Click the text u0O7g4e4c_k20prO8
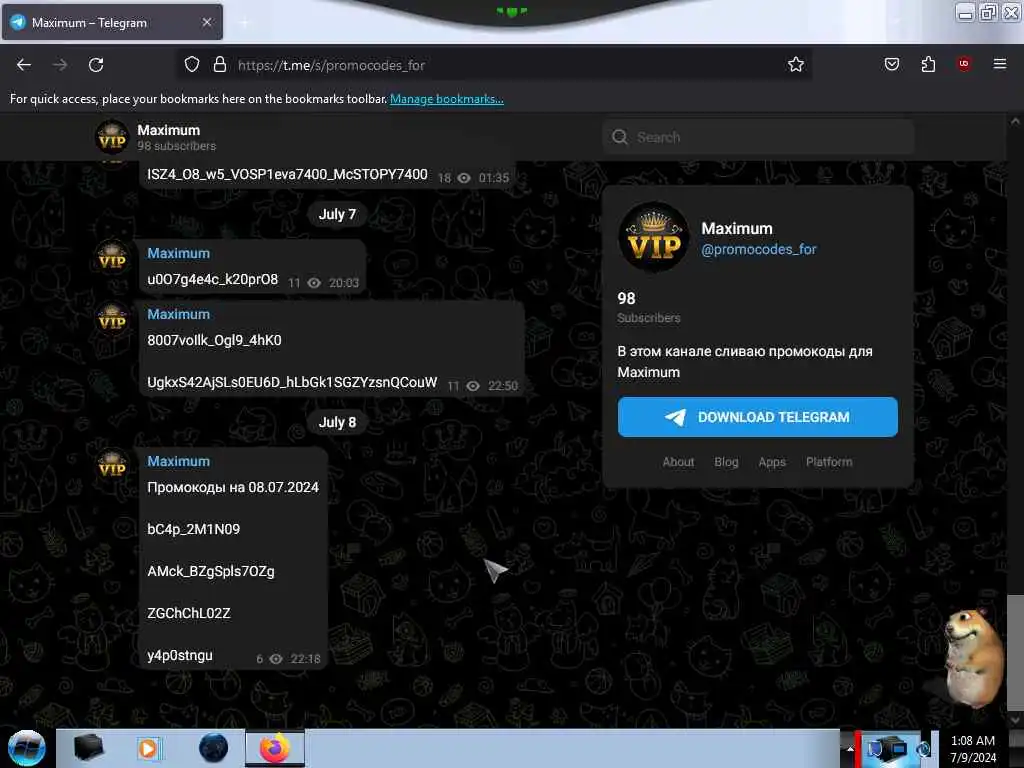The width and height of the screenshot is (1024, 768). click(212, 280)
